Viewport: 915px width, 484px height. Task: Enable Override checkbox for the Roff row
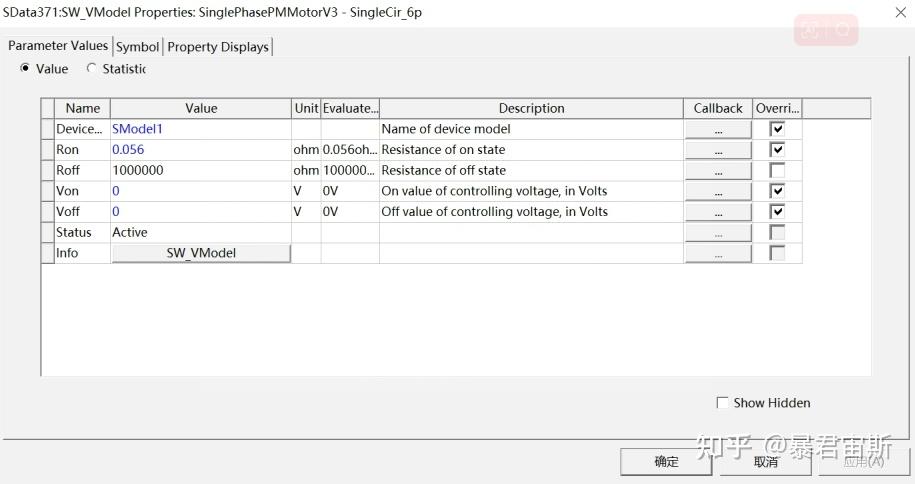[777, 171]
